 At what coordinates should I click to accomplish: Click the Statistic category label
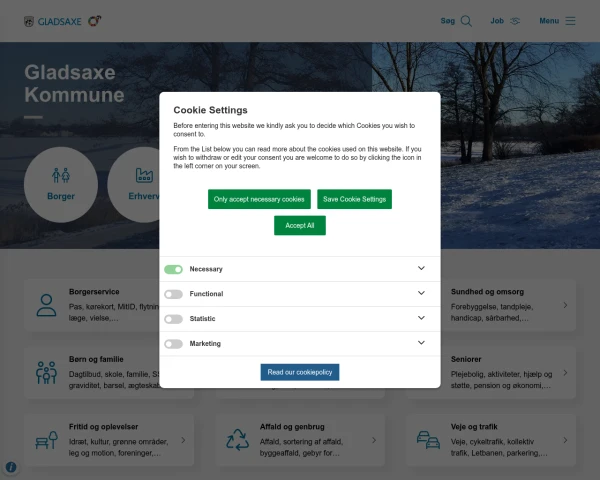(202, 319)
